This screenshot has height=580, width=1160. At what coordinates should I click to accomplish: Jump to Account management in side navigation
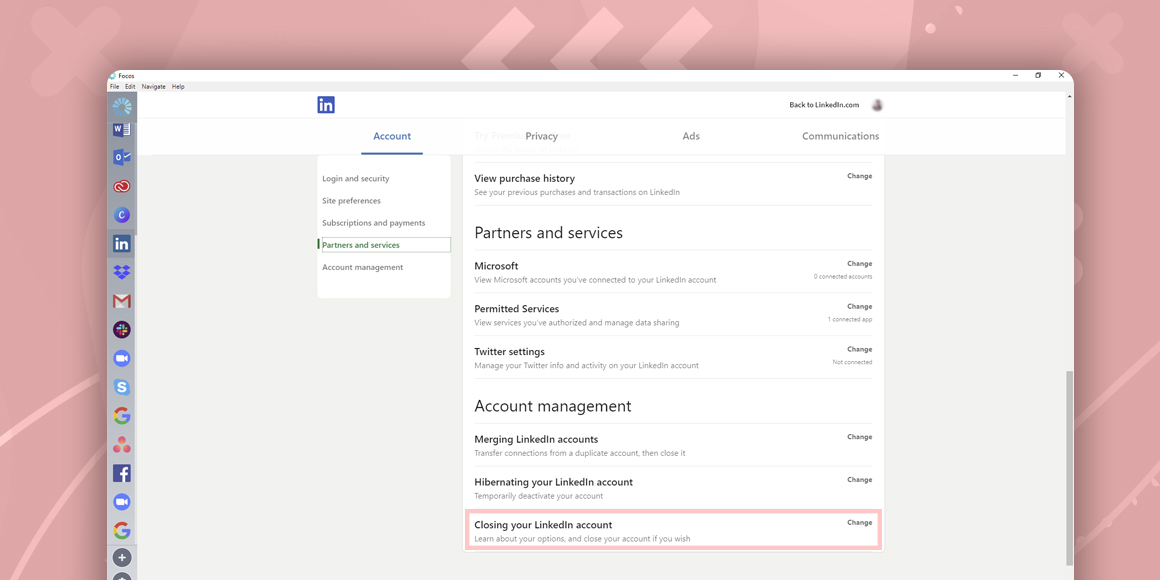pyautogui.click(x=362, y=267)
